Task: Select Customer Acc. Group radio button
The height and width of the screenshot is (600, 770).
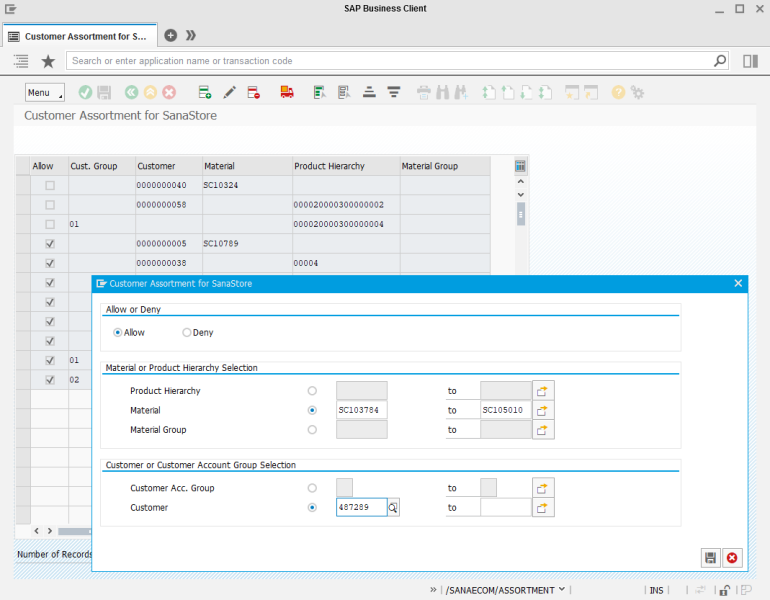Action: click(x=312, y=488)
